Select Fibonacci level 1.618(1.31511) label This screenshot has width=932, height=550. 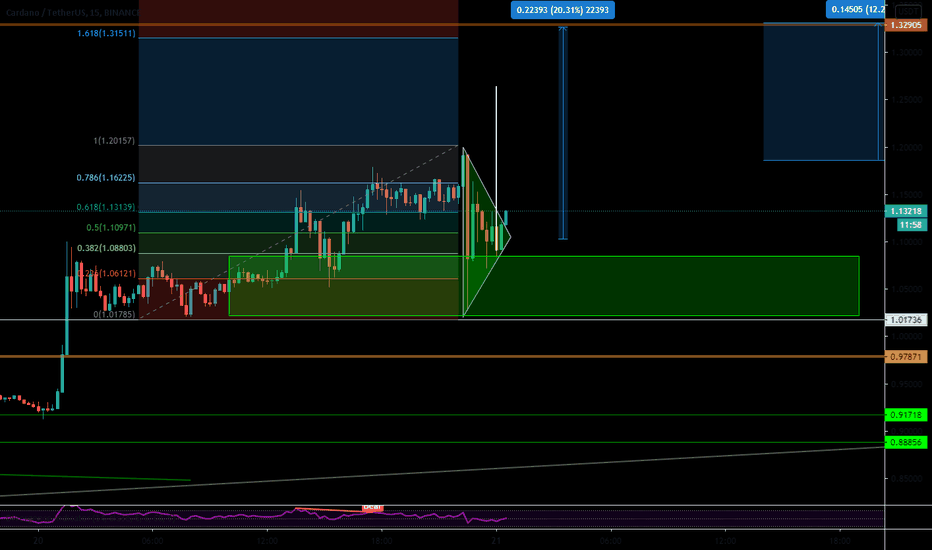click(106, 33)
